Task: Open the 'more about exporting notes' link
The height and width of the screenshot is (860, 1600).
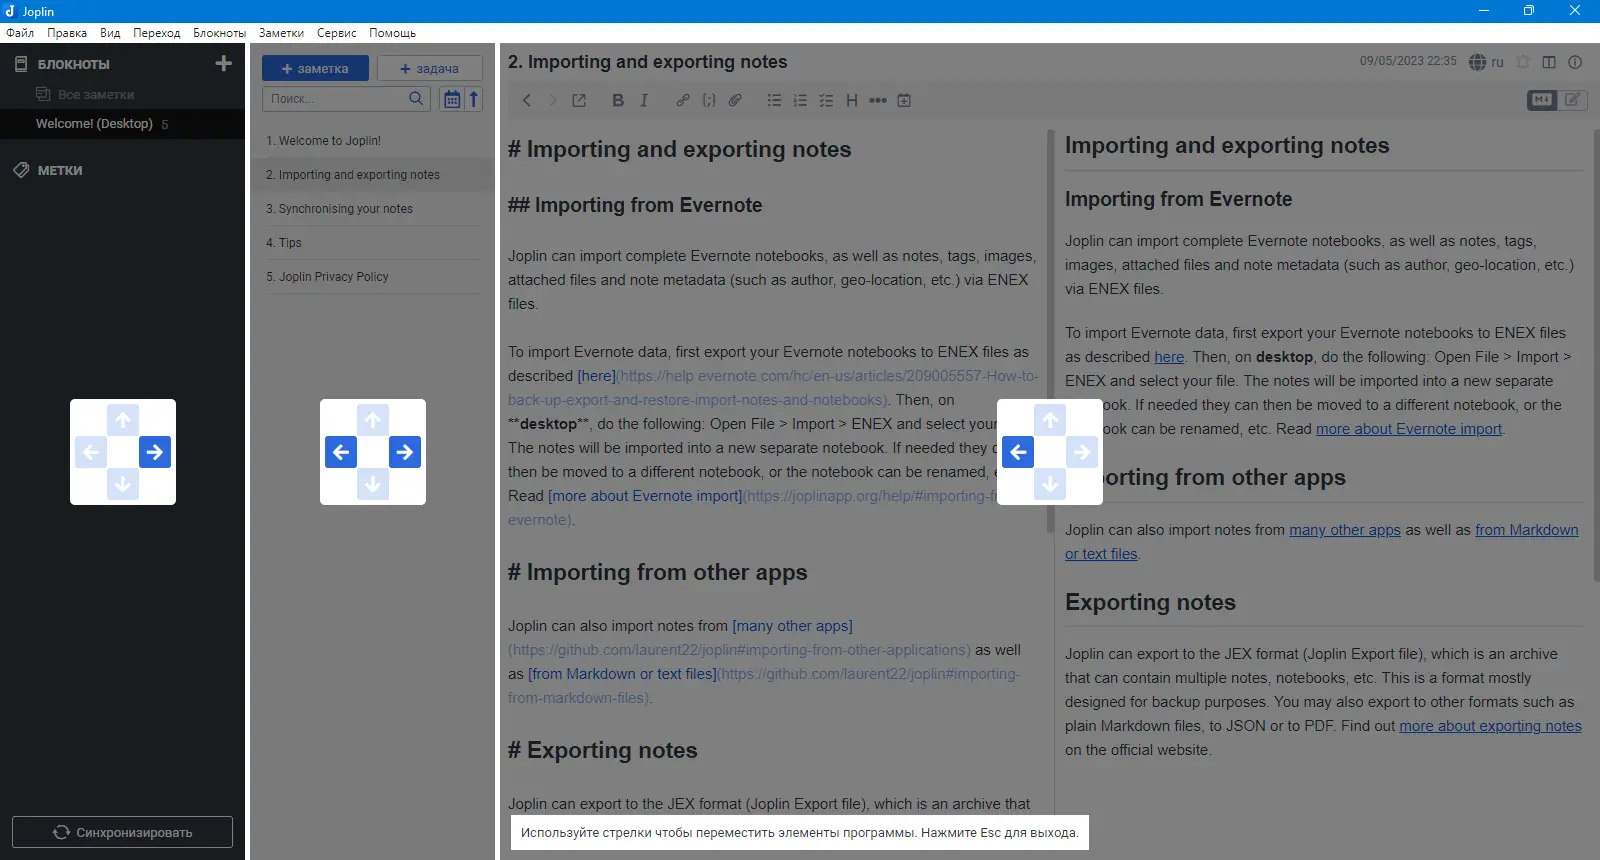Action: tap(1490, 726)
